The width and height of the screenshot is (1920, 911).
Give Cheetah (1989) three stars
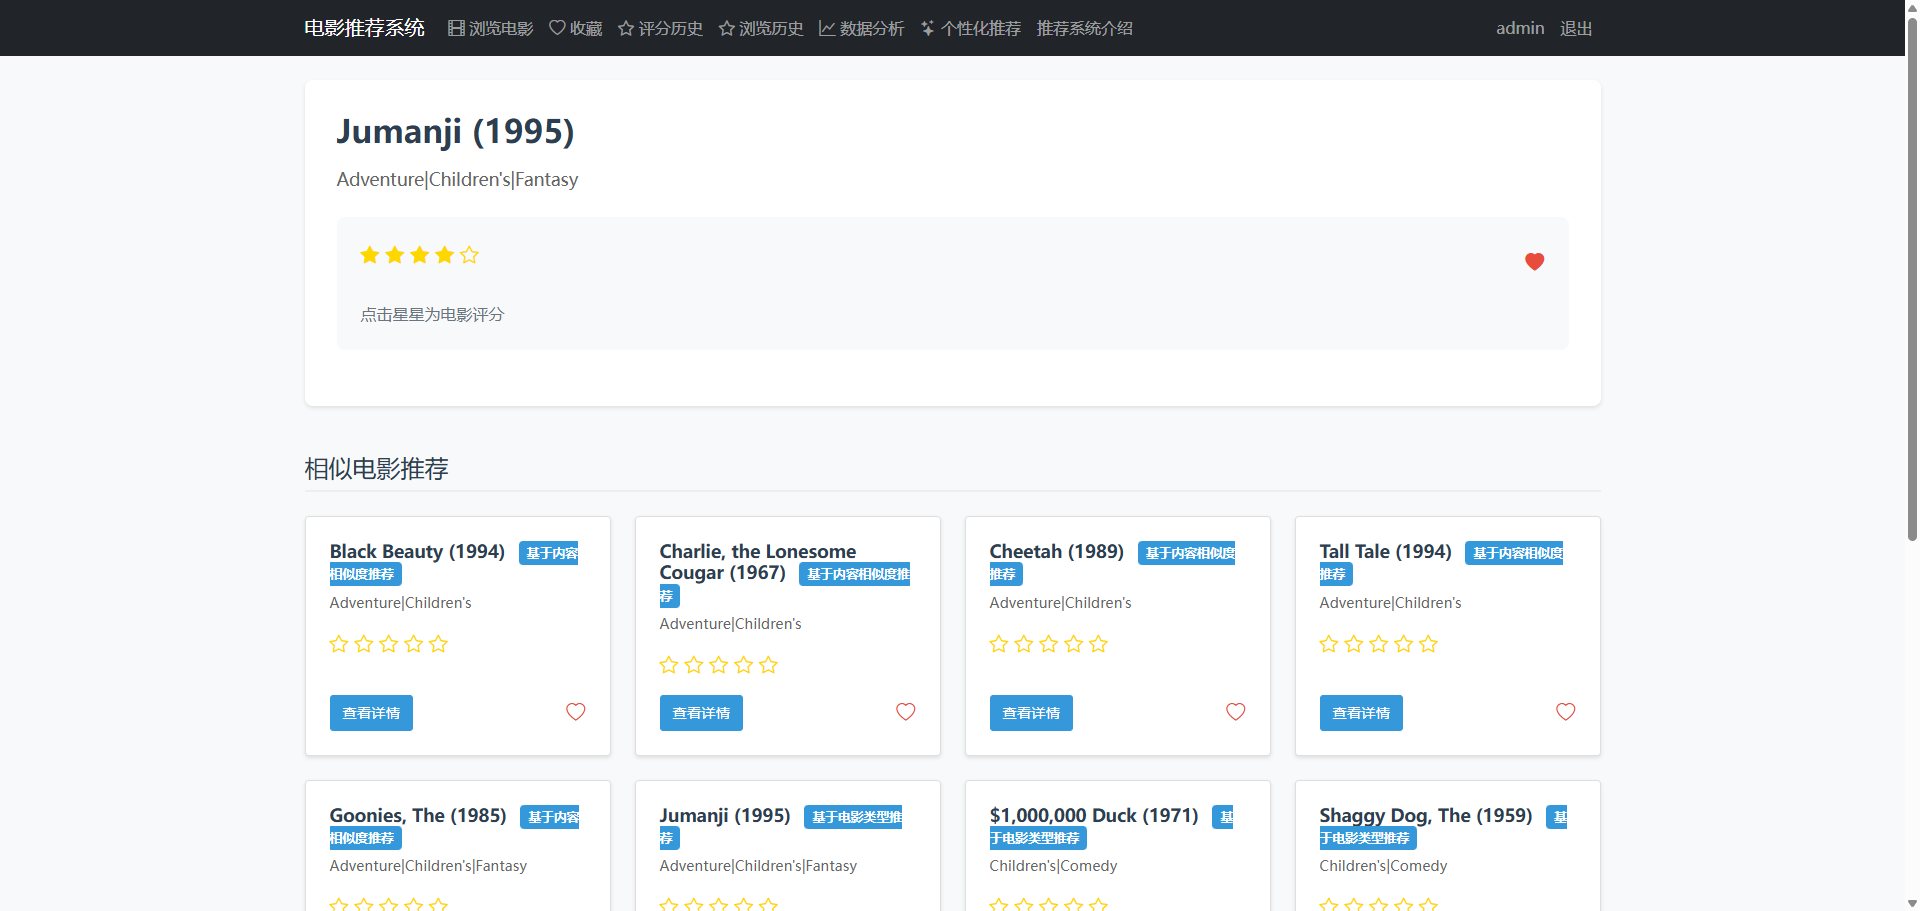1049,644
